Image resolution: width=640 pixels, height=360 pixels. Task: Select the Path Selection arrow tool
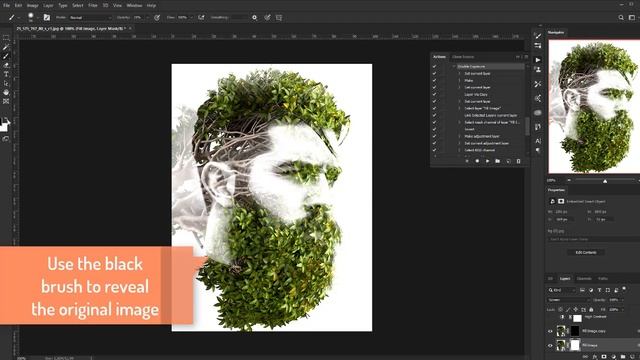[6, 83]
